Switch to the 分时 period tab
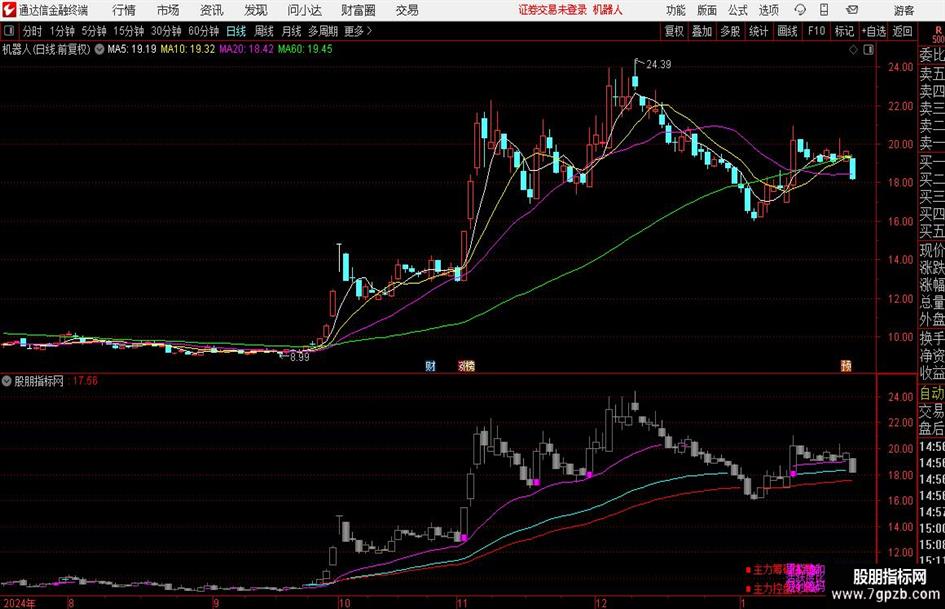Viewport: 945px width, 609px height. click(33, 31)
